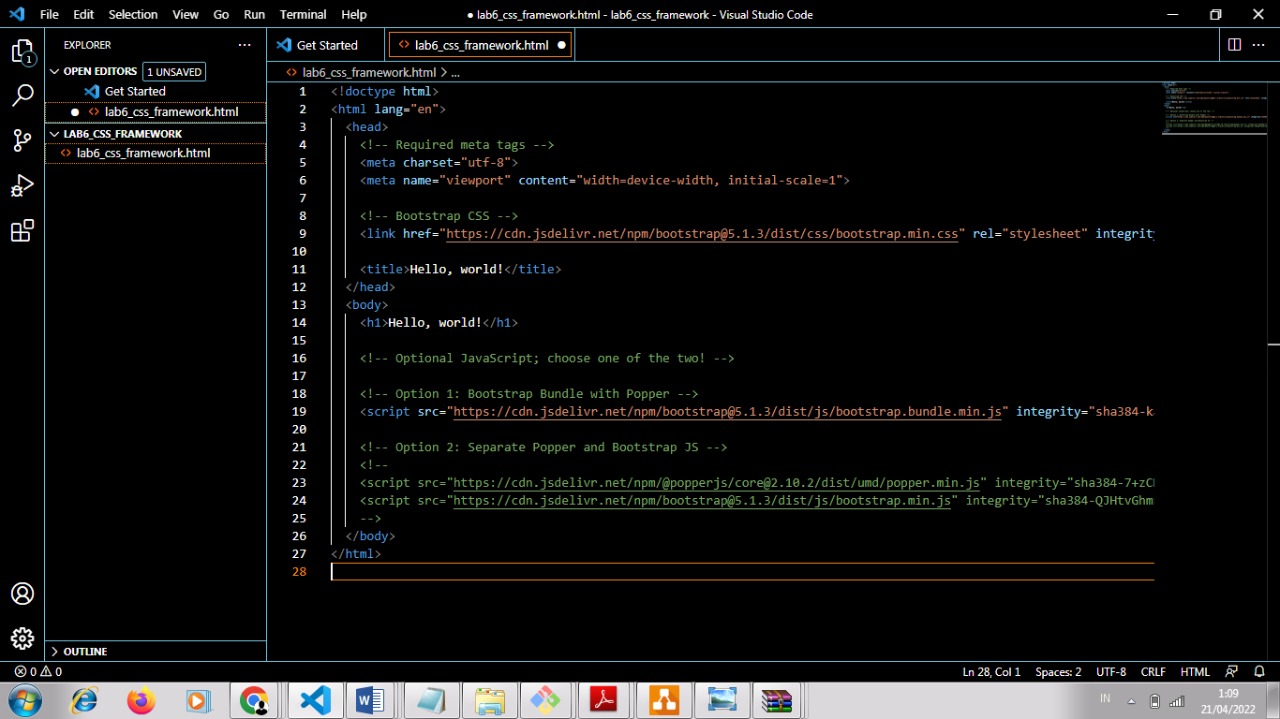
Task: Click the Bootstrap CSS comment on line 8
Action: (439, 216)
